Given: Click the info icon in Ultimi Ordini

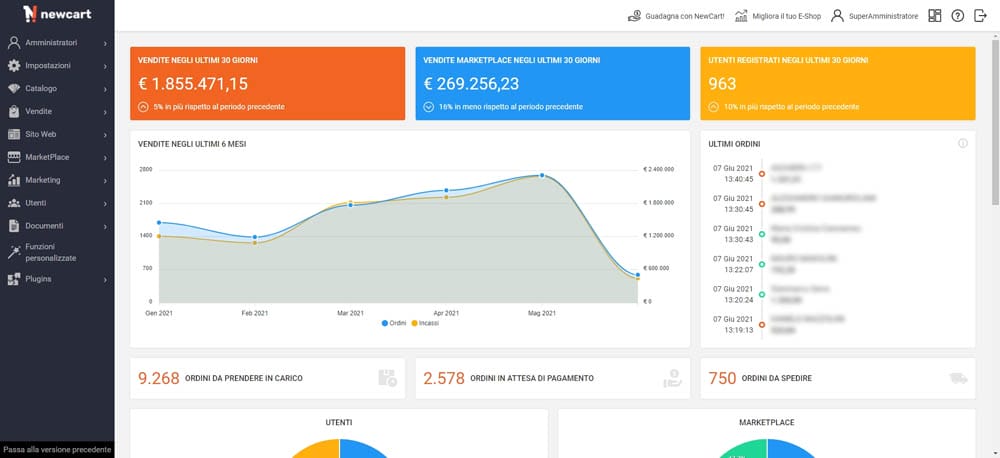Looking at the screenshot, I should [x=963, y=143].
